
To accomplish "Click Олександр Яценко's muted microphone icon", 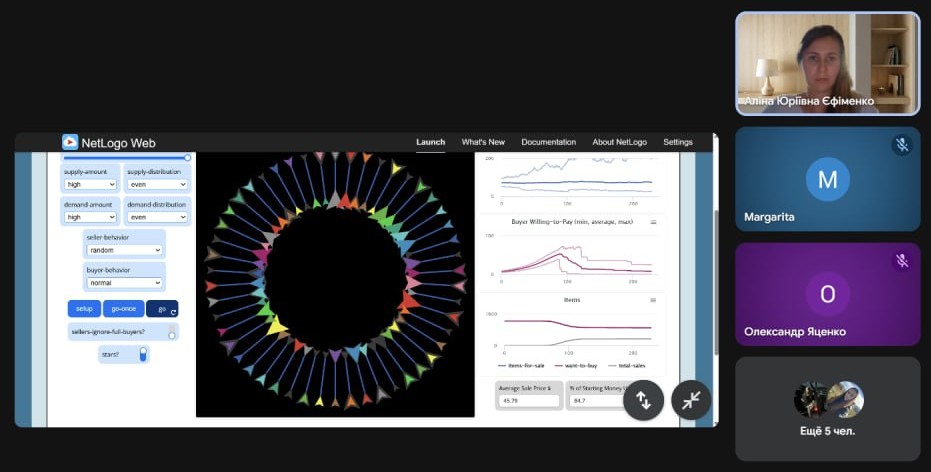I will [x=901, y=261].
